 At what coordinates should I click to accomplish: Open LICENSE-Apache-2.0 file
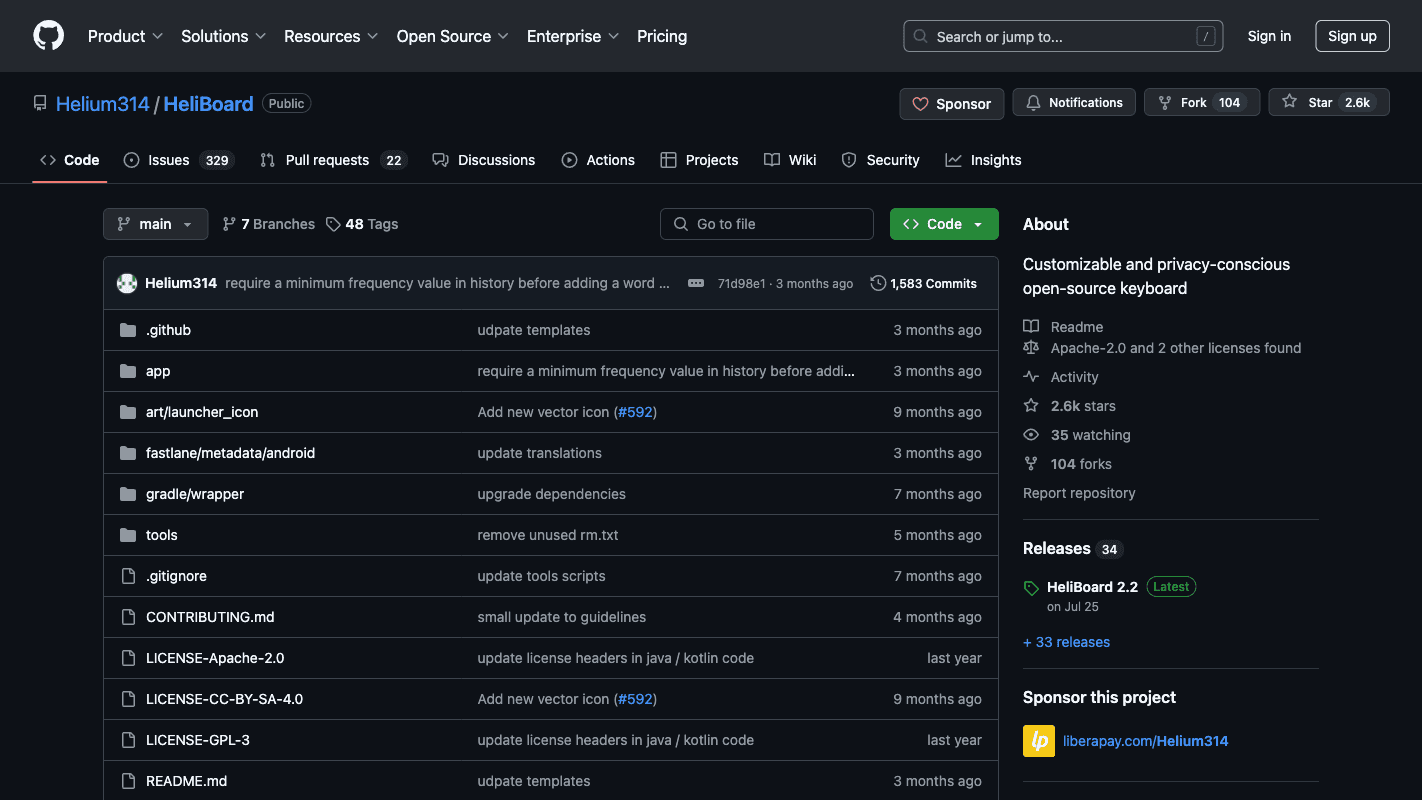click(215, 658)
